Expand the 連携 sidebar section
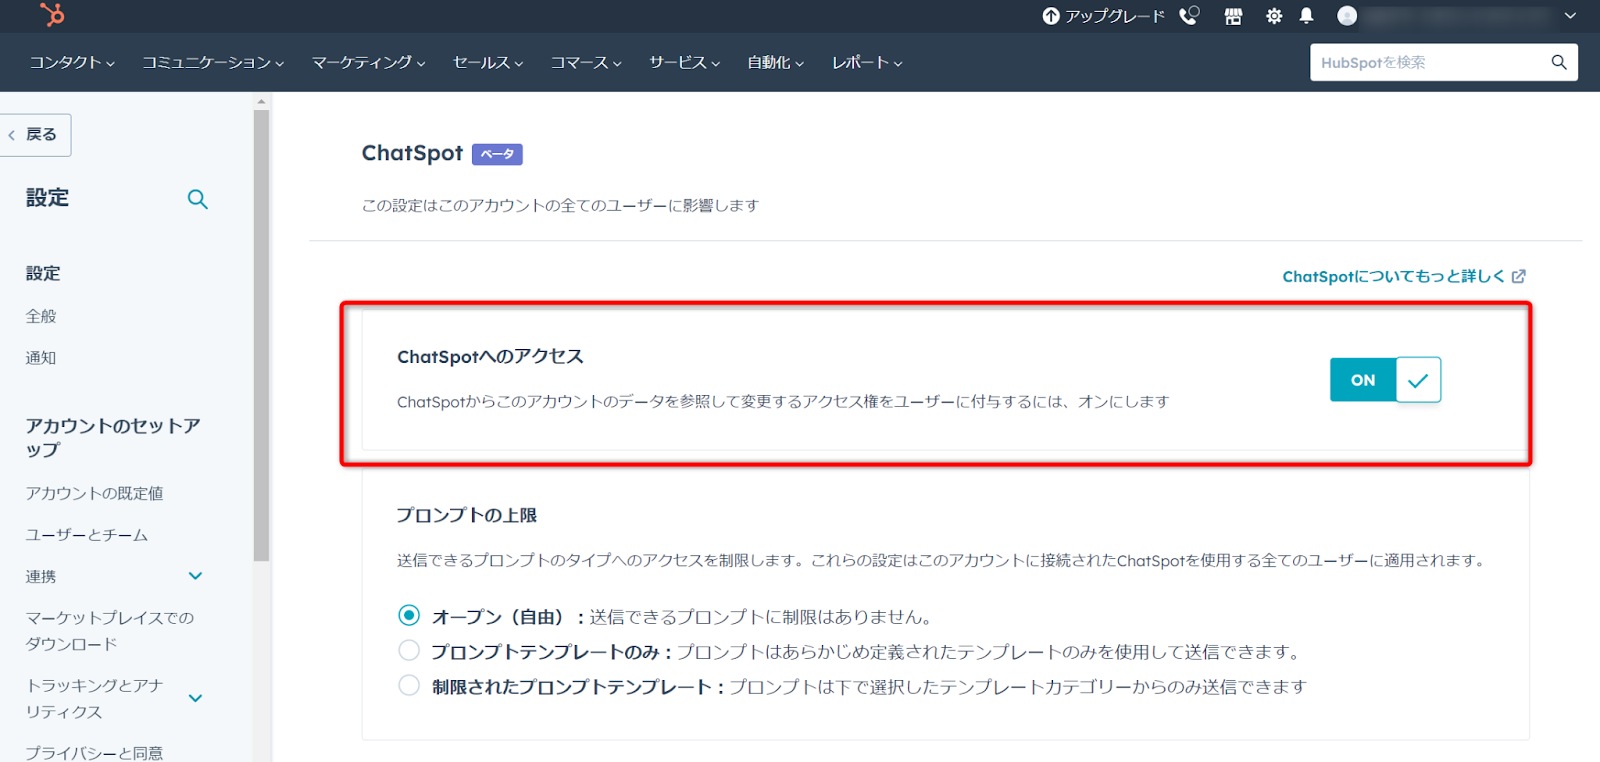 click(196, 576)
